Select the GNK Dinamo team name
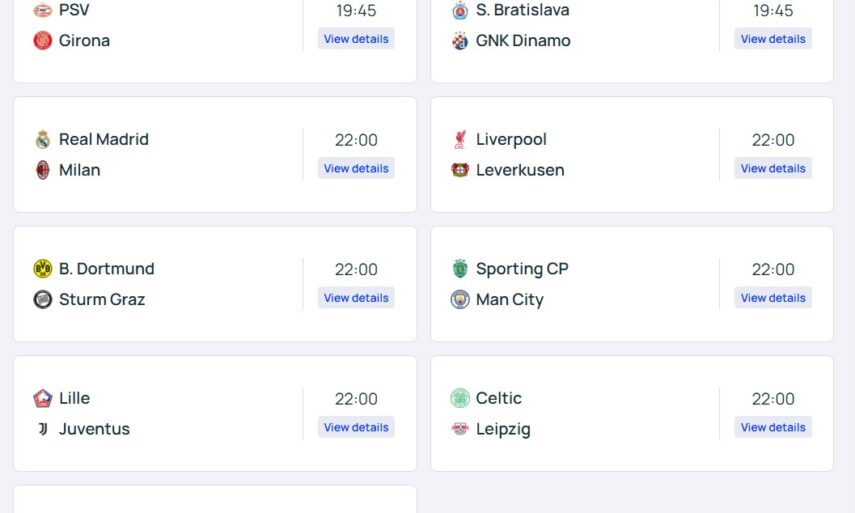 pyautogui.click(x=523, y=41)
